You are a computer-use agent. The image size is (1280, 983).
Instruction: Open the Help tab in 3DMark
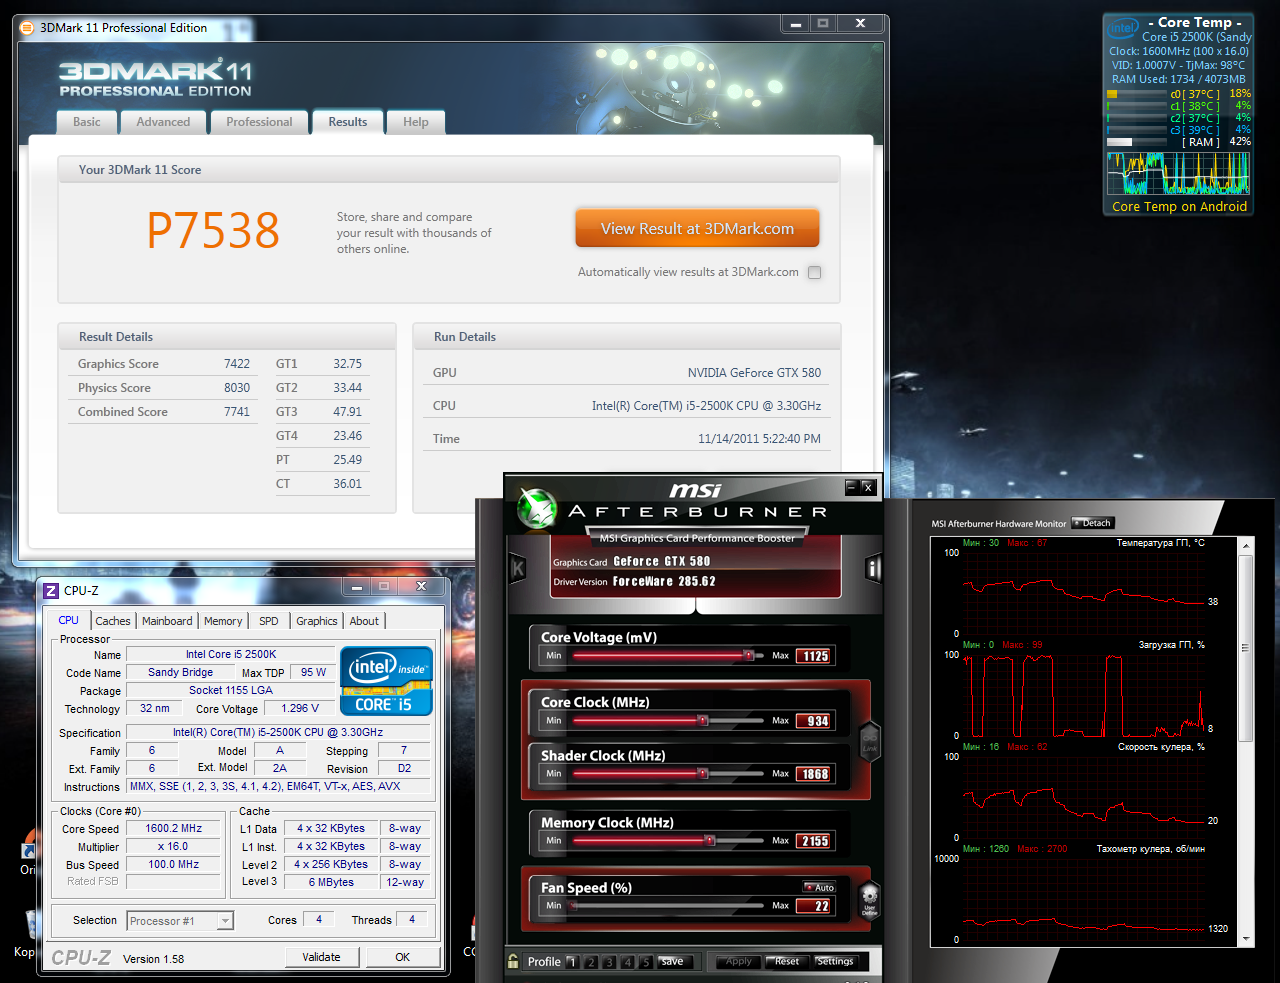click(x=416, y=122)
